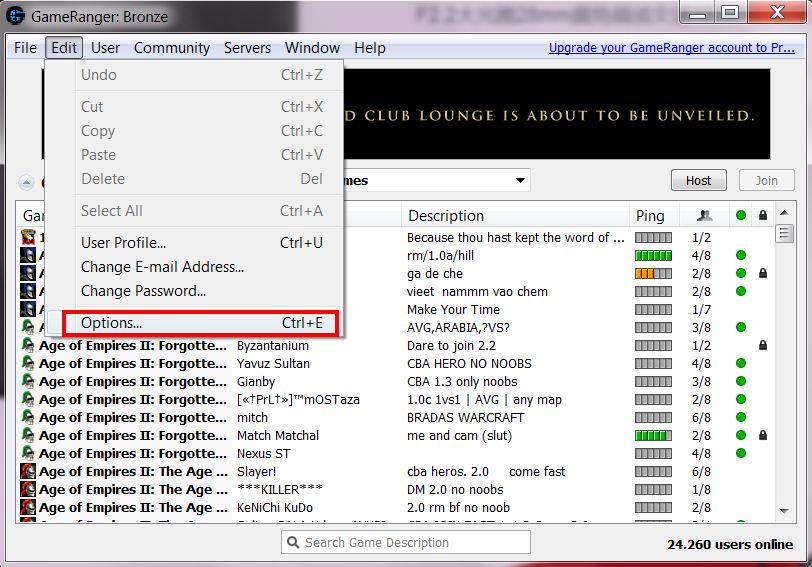The height and width of the screenshot is (567, 812).
Task: Click green dot on 'CBA HERO NO NOOBS' row
Action: pos(741,363)
